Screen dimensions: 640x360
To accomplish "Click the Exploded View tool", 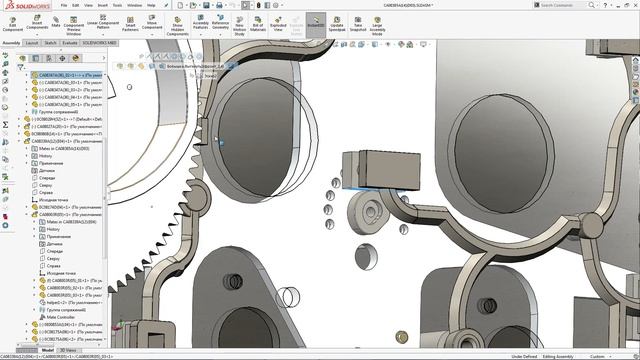I will [x=278, y=24].
